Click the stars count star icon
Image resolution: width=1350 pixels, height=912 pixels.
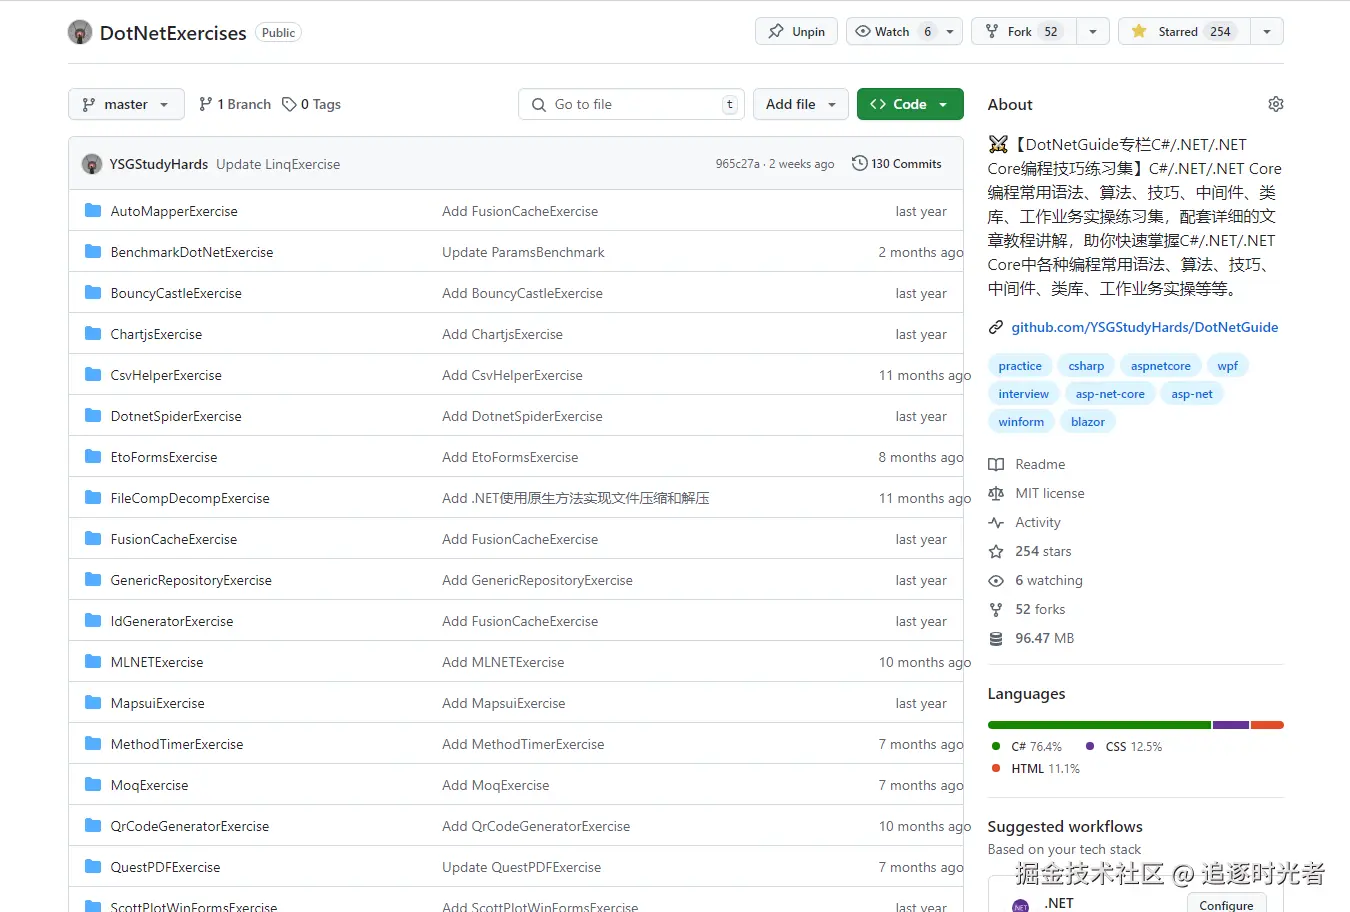[996, 551]
